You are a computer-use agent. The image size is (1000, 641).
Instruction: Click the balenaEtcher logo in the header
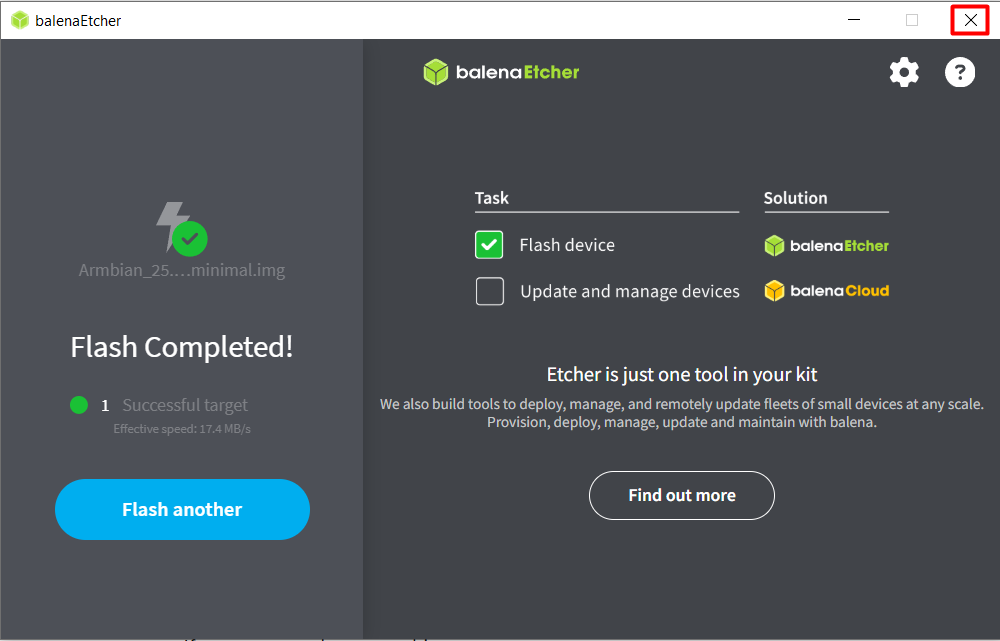[x=501, y=72]
